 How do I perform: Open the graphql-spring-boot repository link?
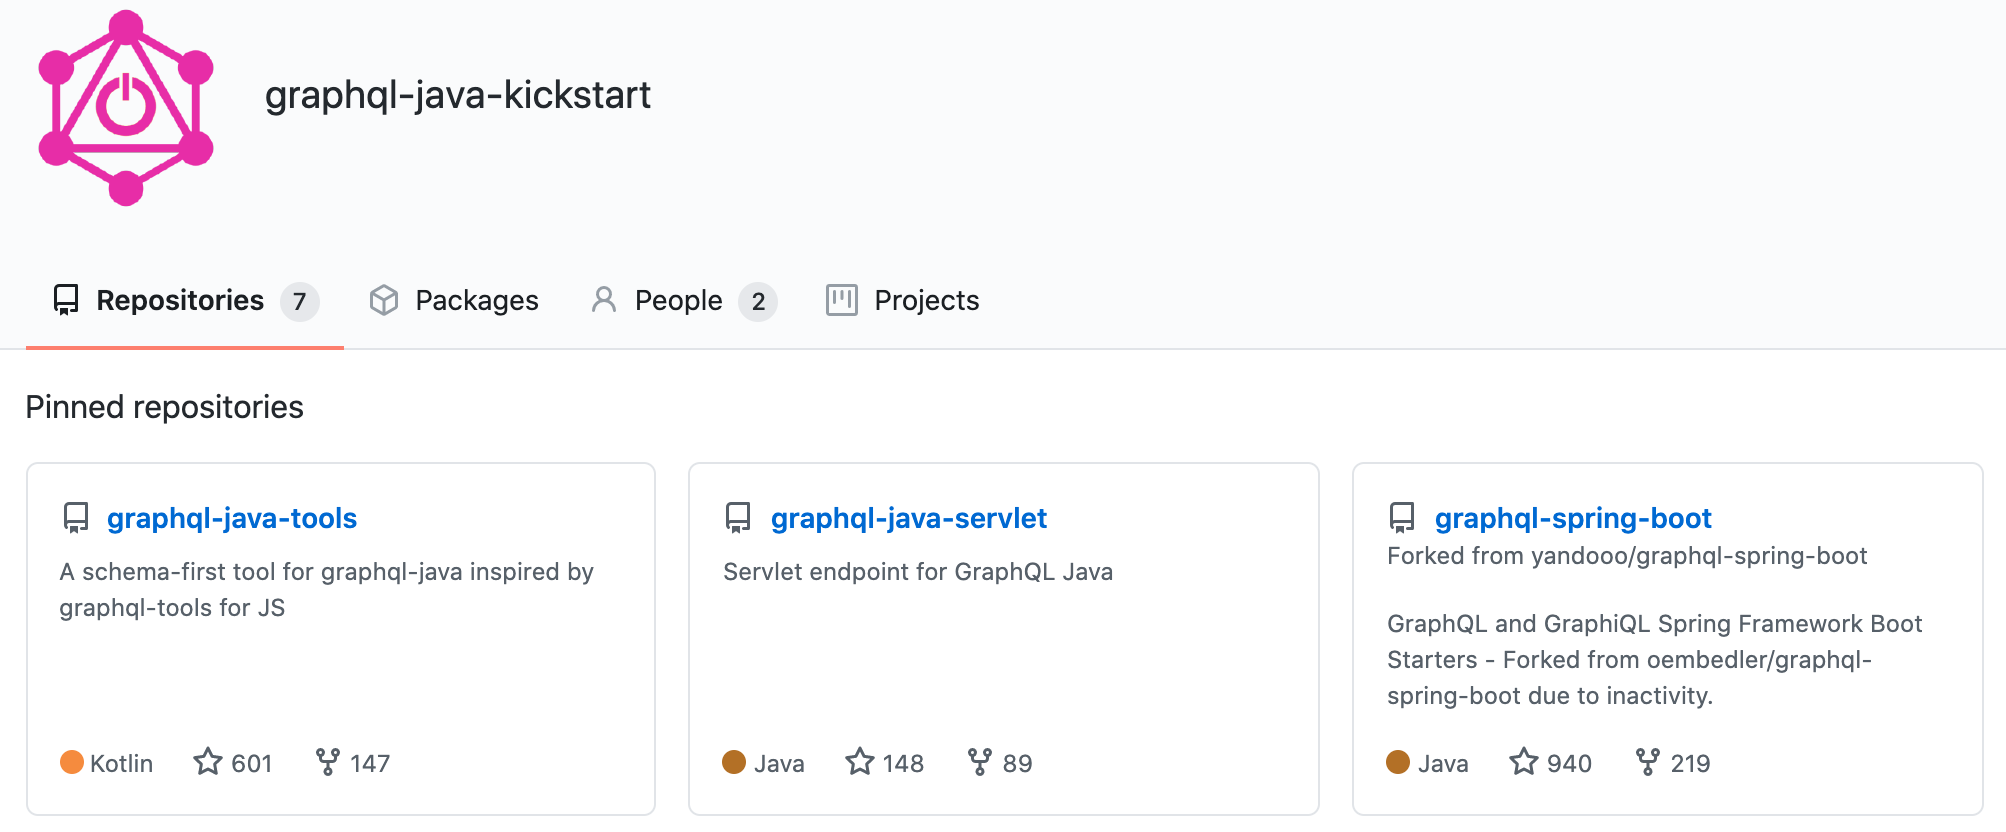coord(1573,518)
